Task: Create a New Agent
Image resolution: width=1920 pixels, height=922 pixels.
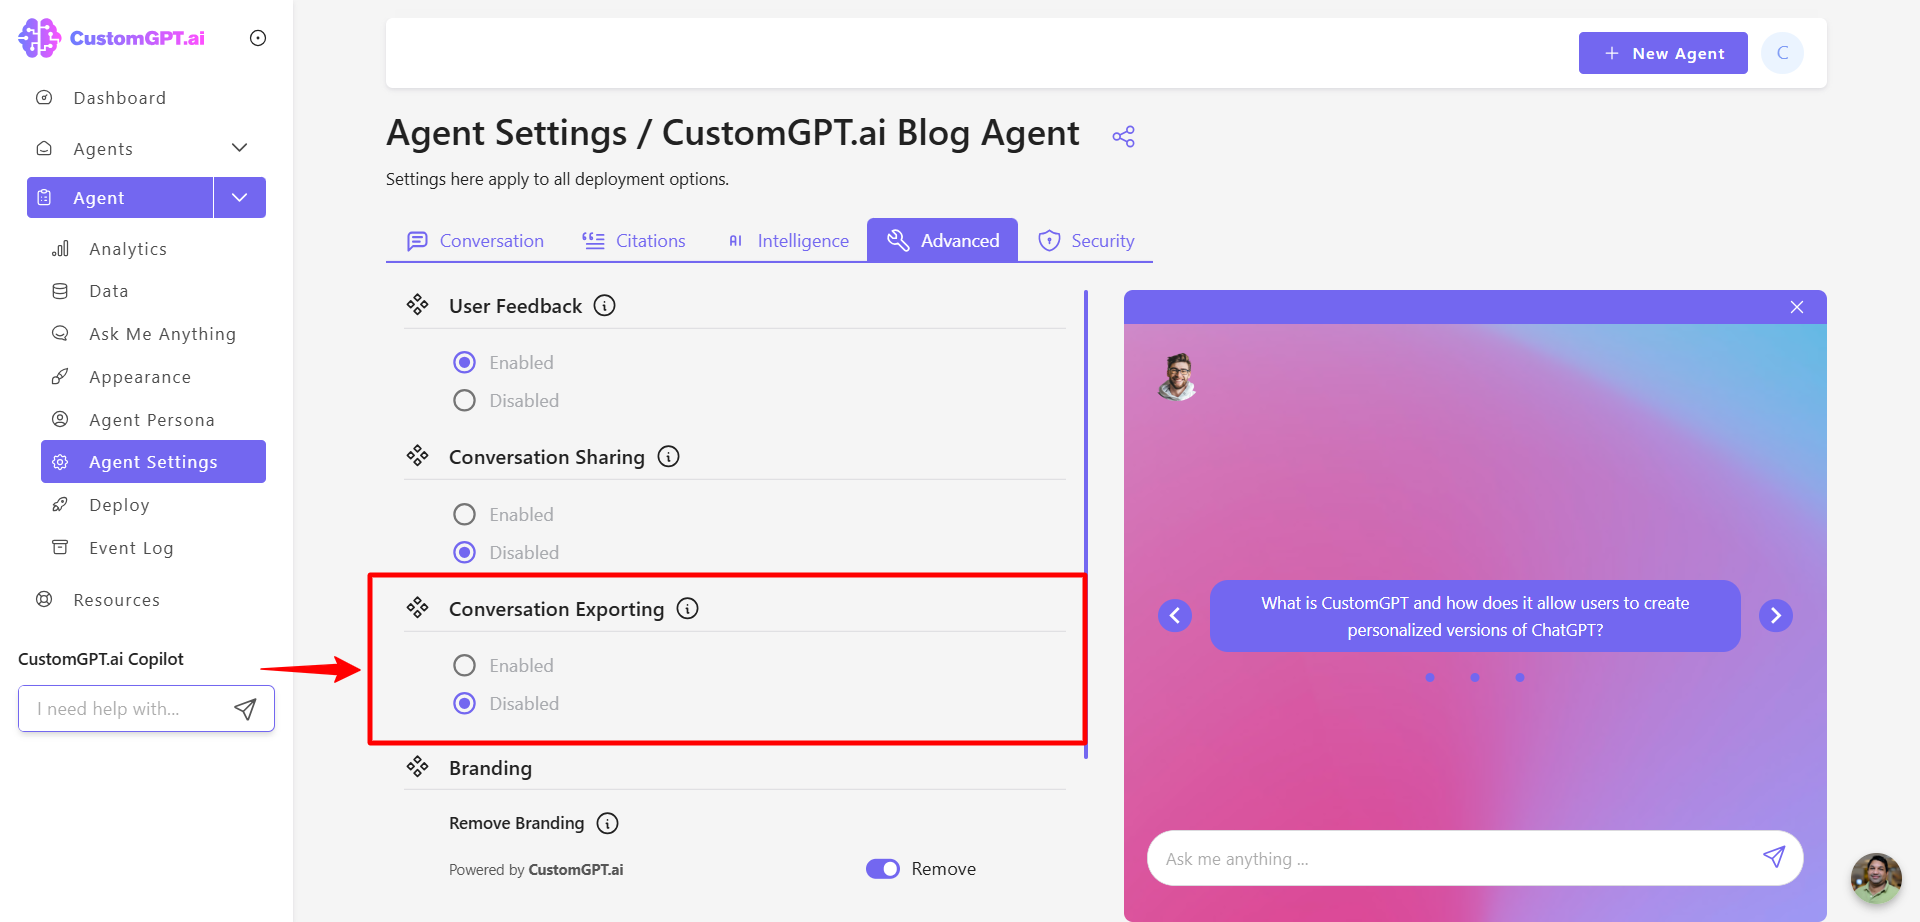Action: [x=1663, y=53]
